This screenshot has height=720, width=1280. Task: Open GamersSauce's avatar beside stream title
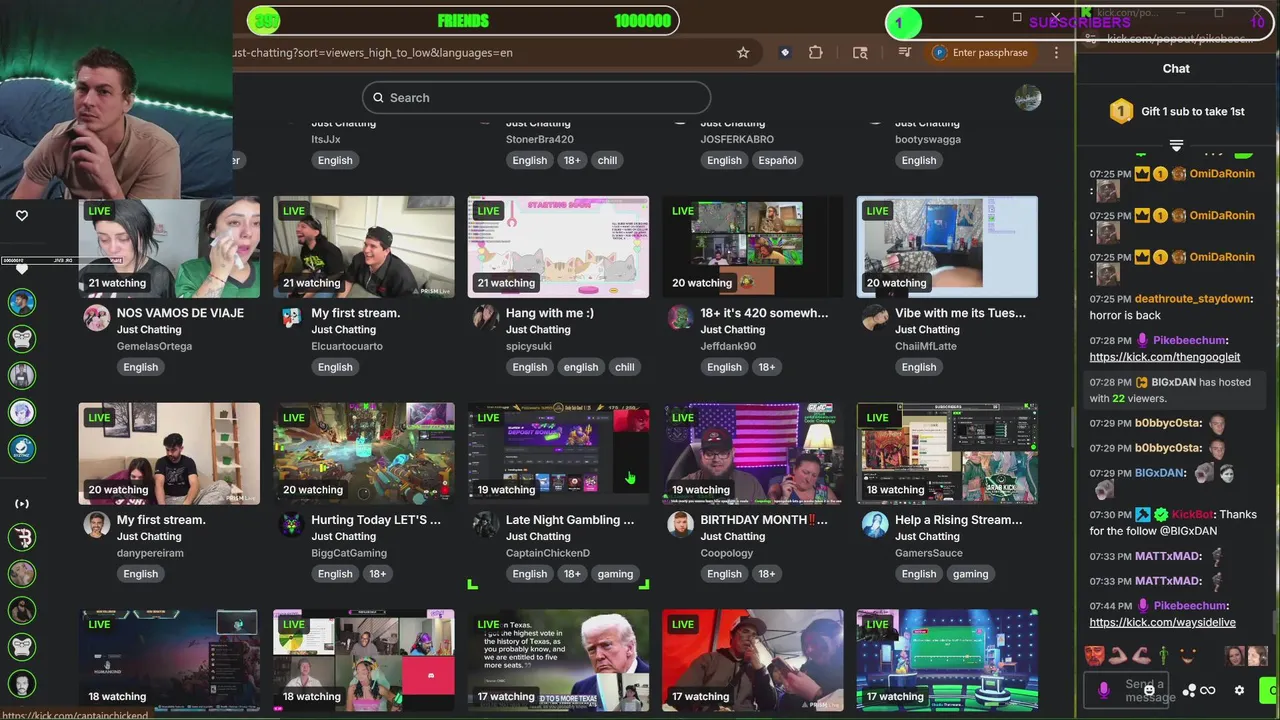875,525
